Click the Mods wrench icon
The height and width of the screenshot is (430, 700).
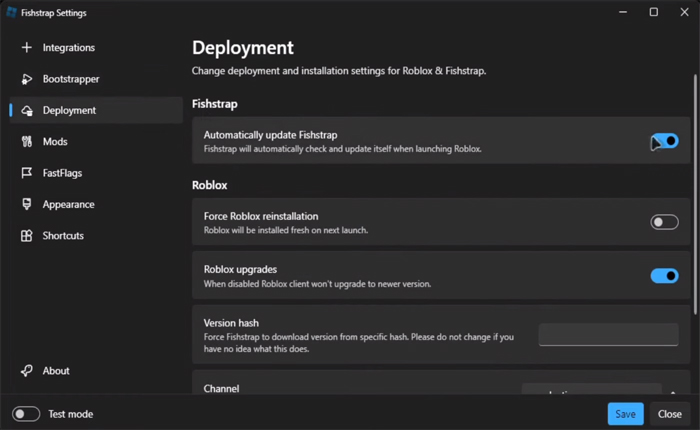click(x=27, y=142)
